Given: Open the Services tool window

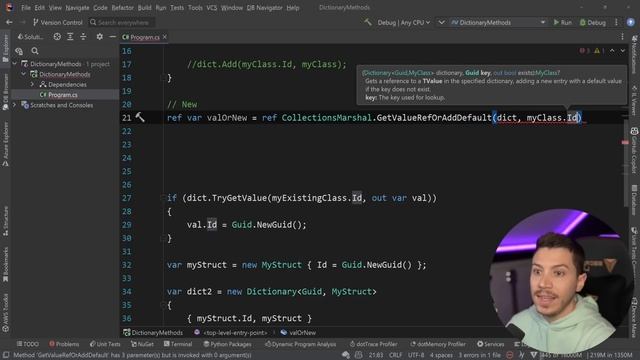Looking at the screenshot, I should coord(491,344).
